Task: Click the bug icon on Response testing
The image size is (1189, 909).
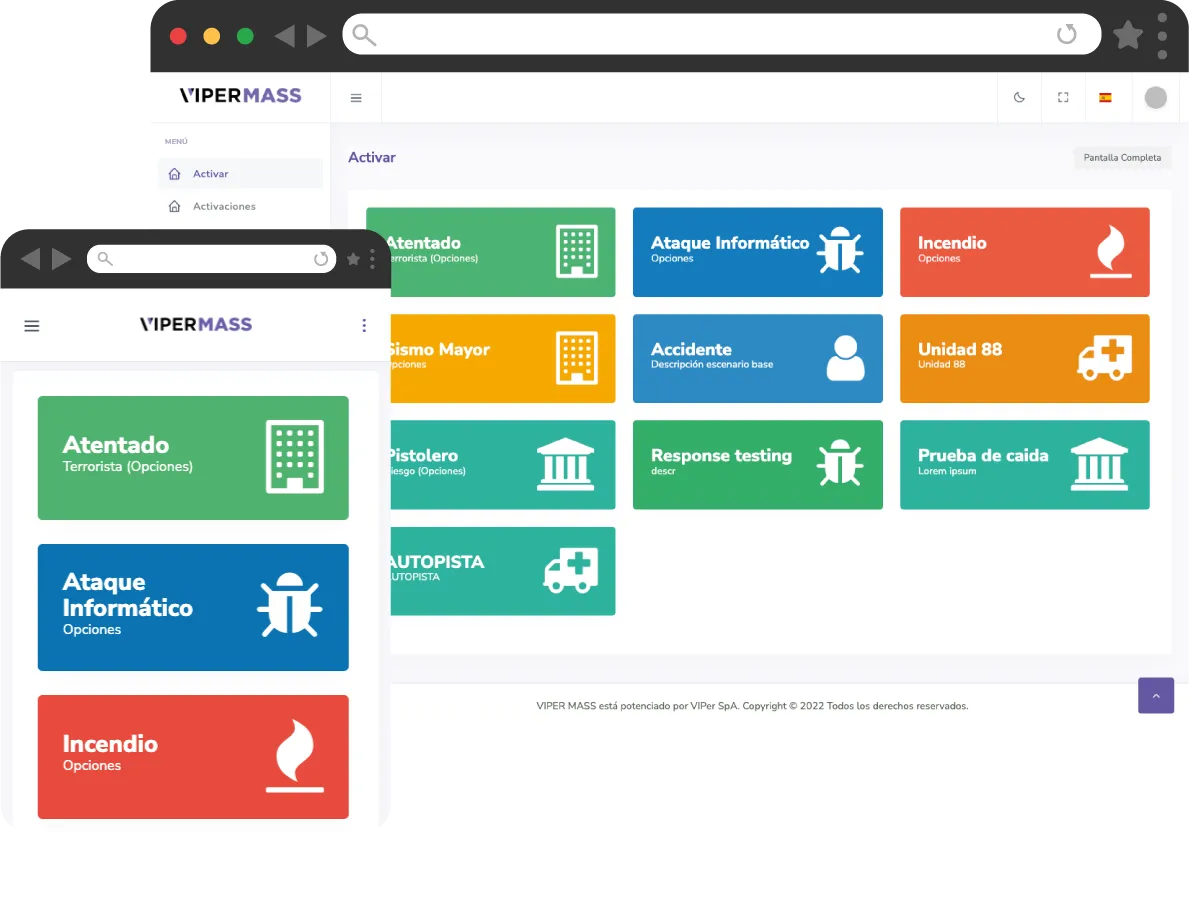Action: coord(839,464)
